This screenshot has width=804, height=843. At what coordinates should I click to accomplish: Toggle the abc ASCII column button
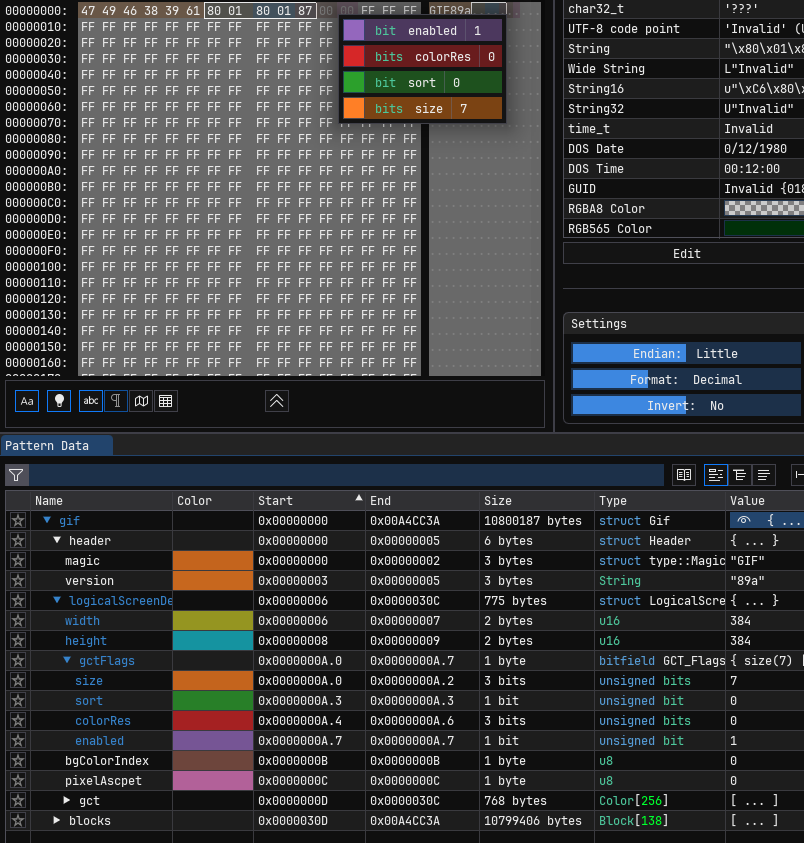pos(91,401)
